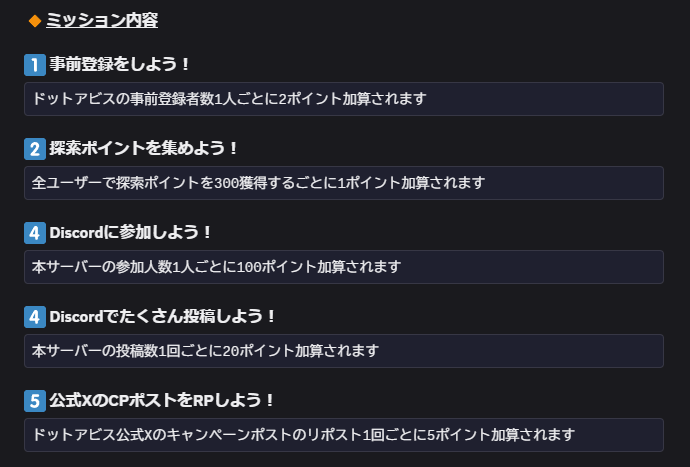Click the number badge beside Discordに参加しよう
Image resolution: width=690 pixels, height=467 pixels.
[x=35, y=233]
